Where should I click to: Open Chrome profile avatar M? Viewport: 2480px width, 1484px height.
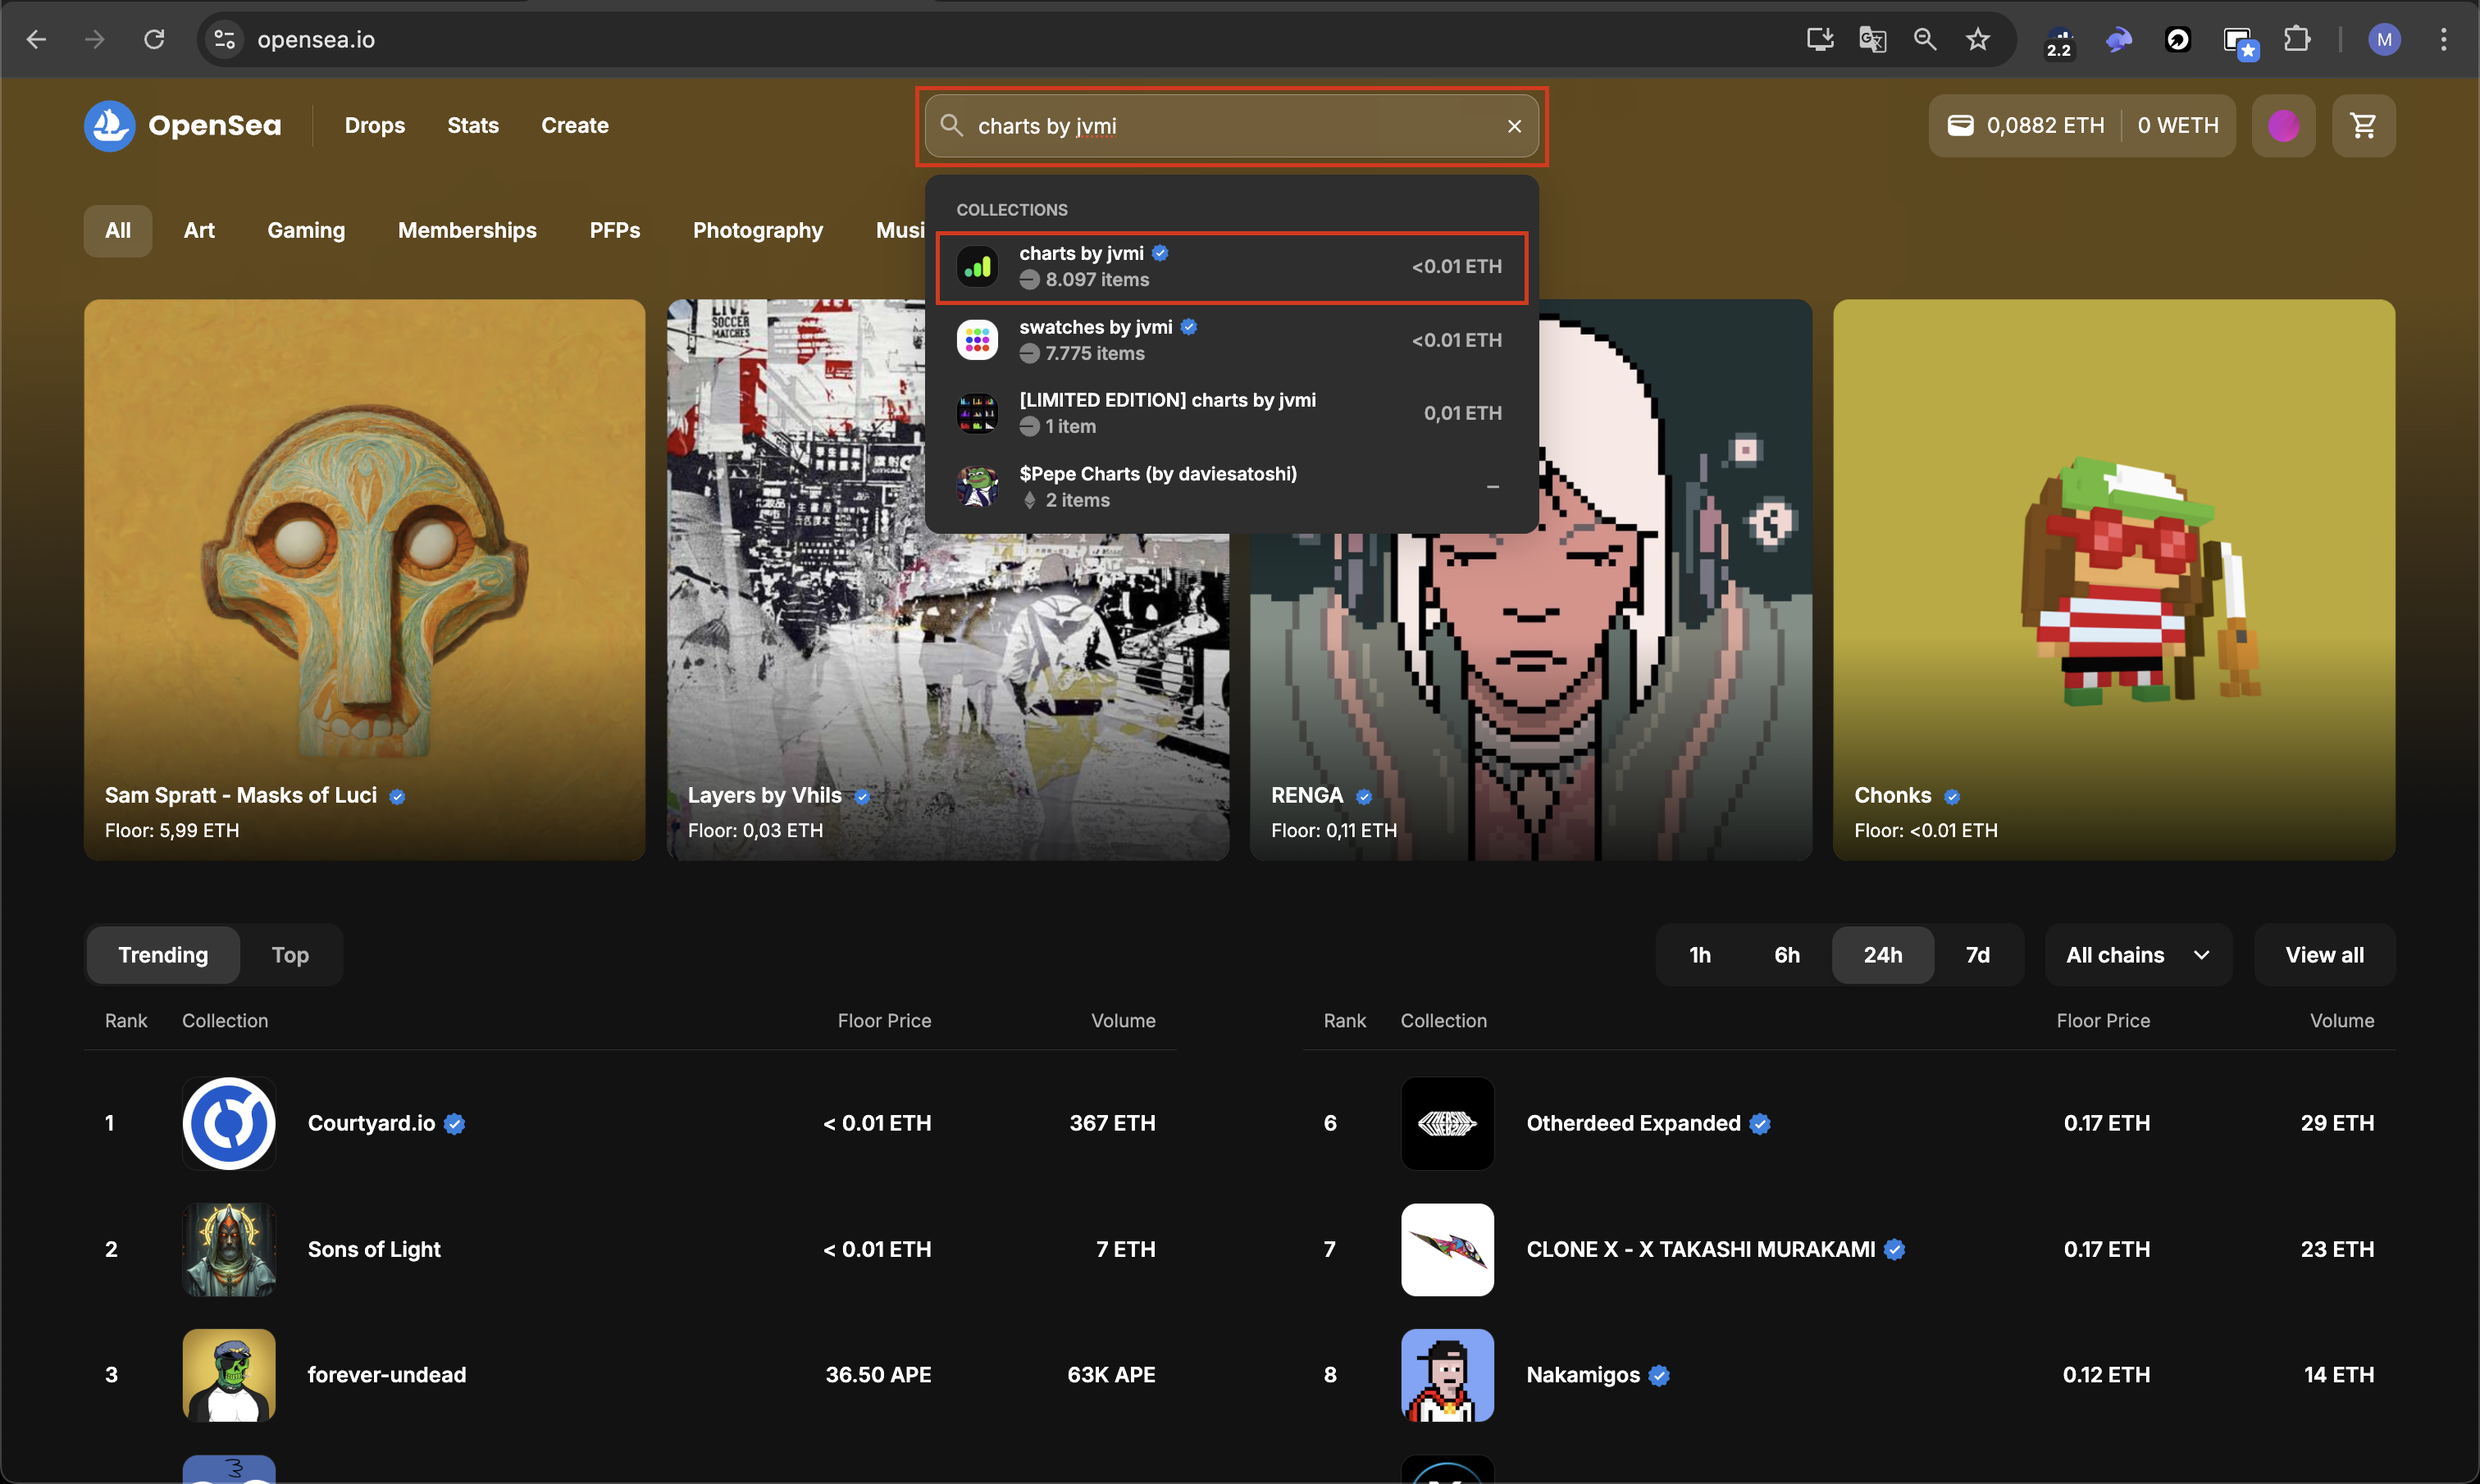pyautogui.click(x=2384, y=40)
